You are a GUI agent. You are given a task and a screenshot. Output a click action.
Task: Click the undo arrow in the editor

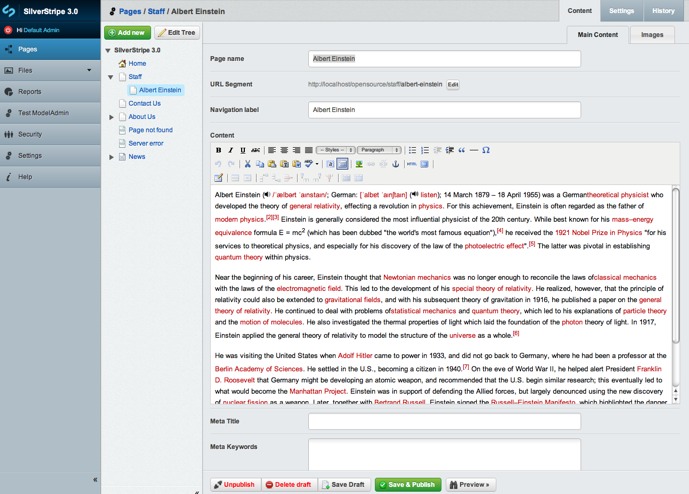click(x=219, y=164)
